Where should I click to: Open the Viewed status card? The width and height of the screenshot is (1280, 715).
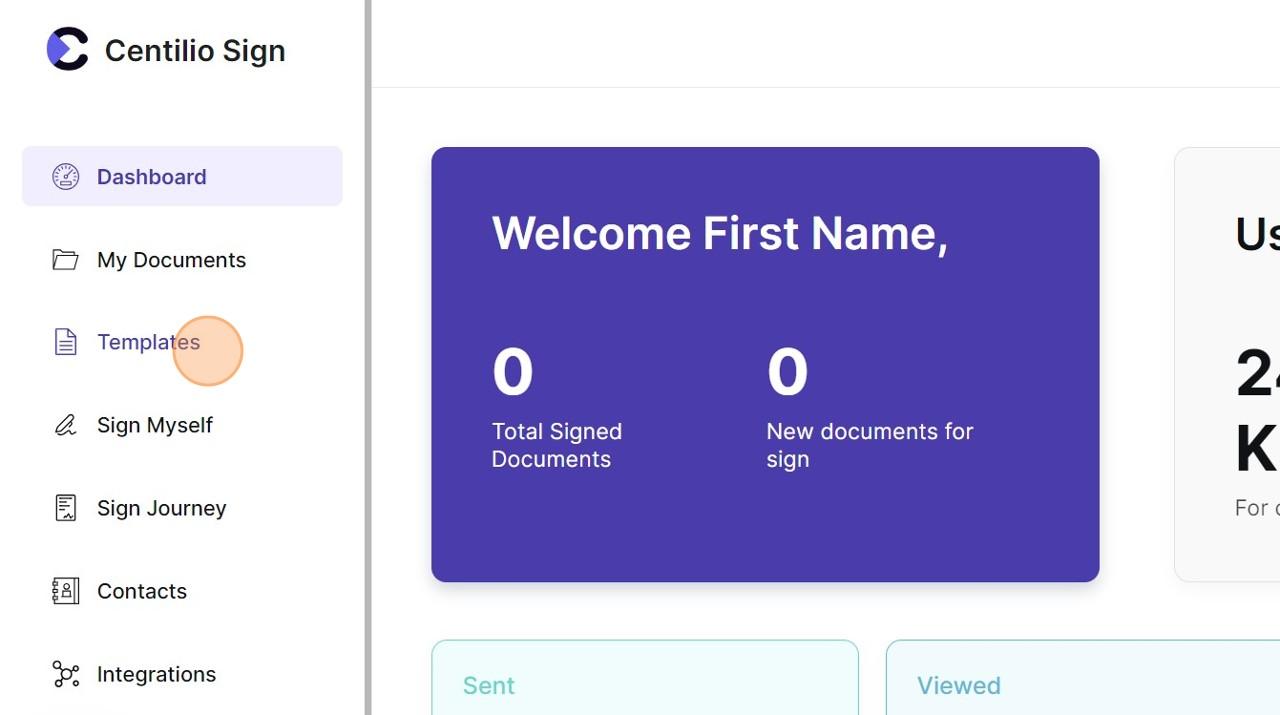1080,680
